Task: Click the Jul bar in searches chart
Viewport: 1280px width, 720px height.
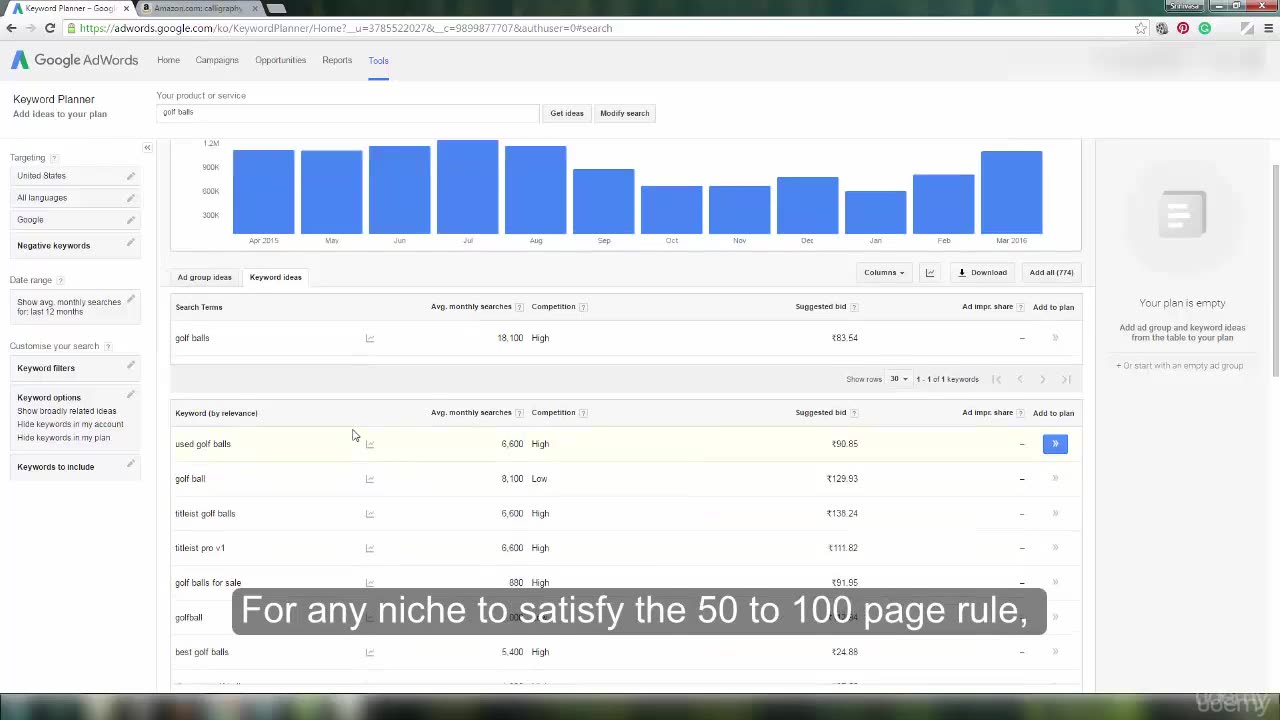Action: pyautogui.click(x=468, y=187)
